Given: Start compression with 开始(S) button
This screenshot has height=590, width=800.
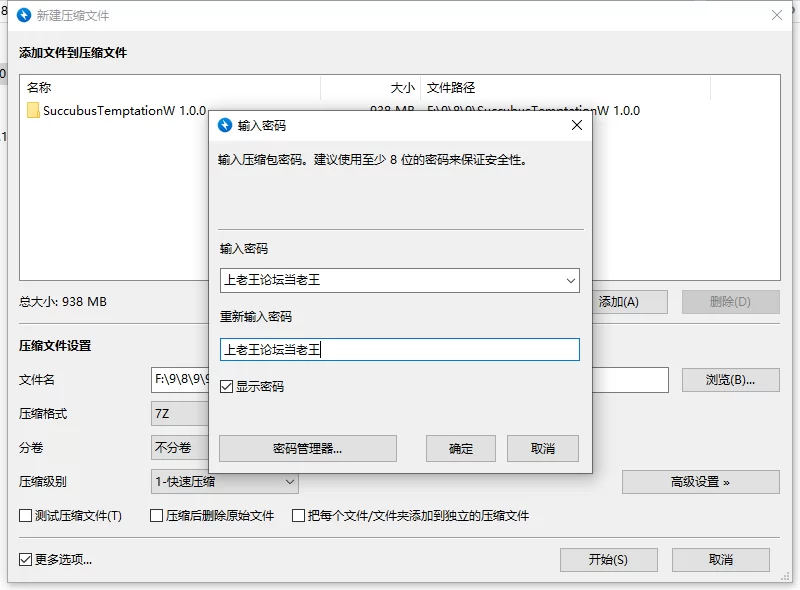Looking at the screenshot, I should click(x=609, y=560).
